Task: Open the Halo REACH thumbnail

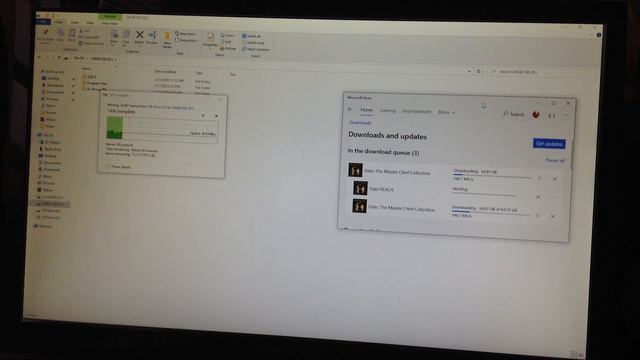Action: tap(360, 188)
